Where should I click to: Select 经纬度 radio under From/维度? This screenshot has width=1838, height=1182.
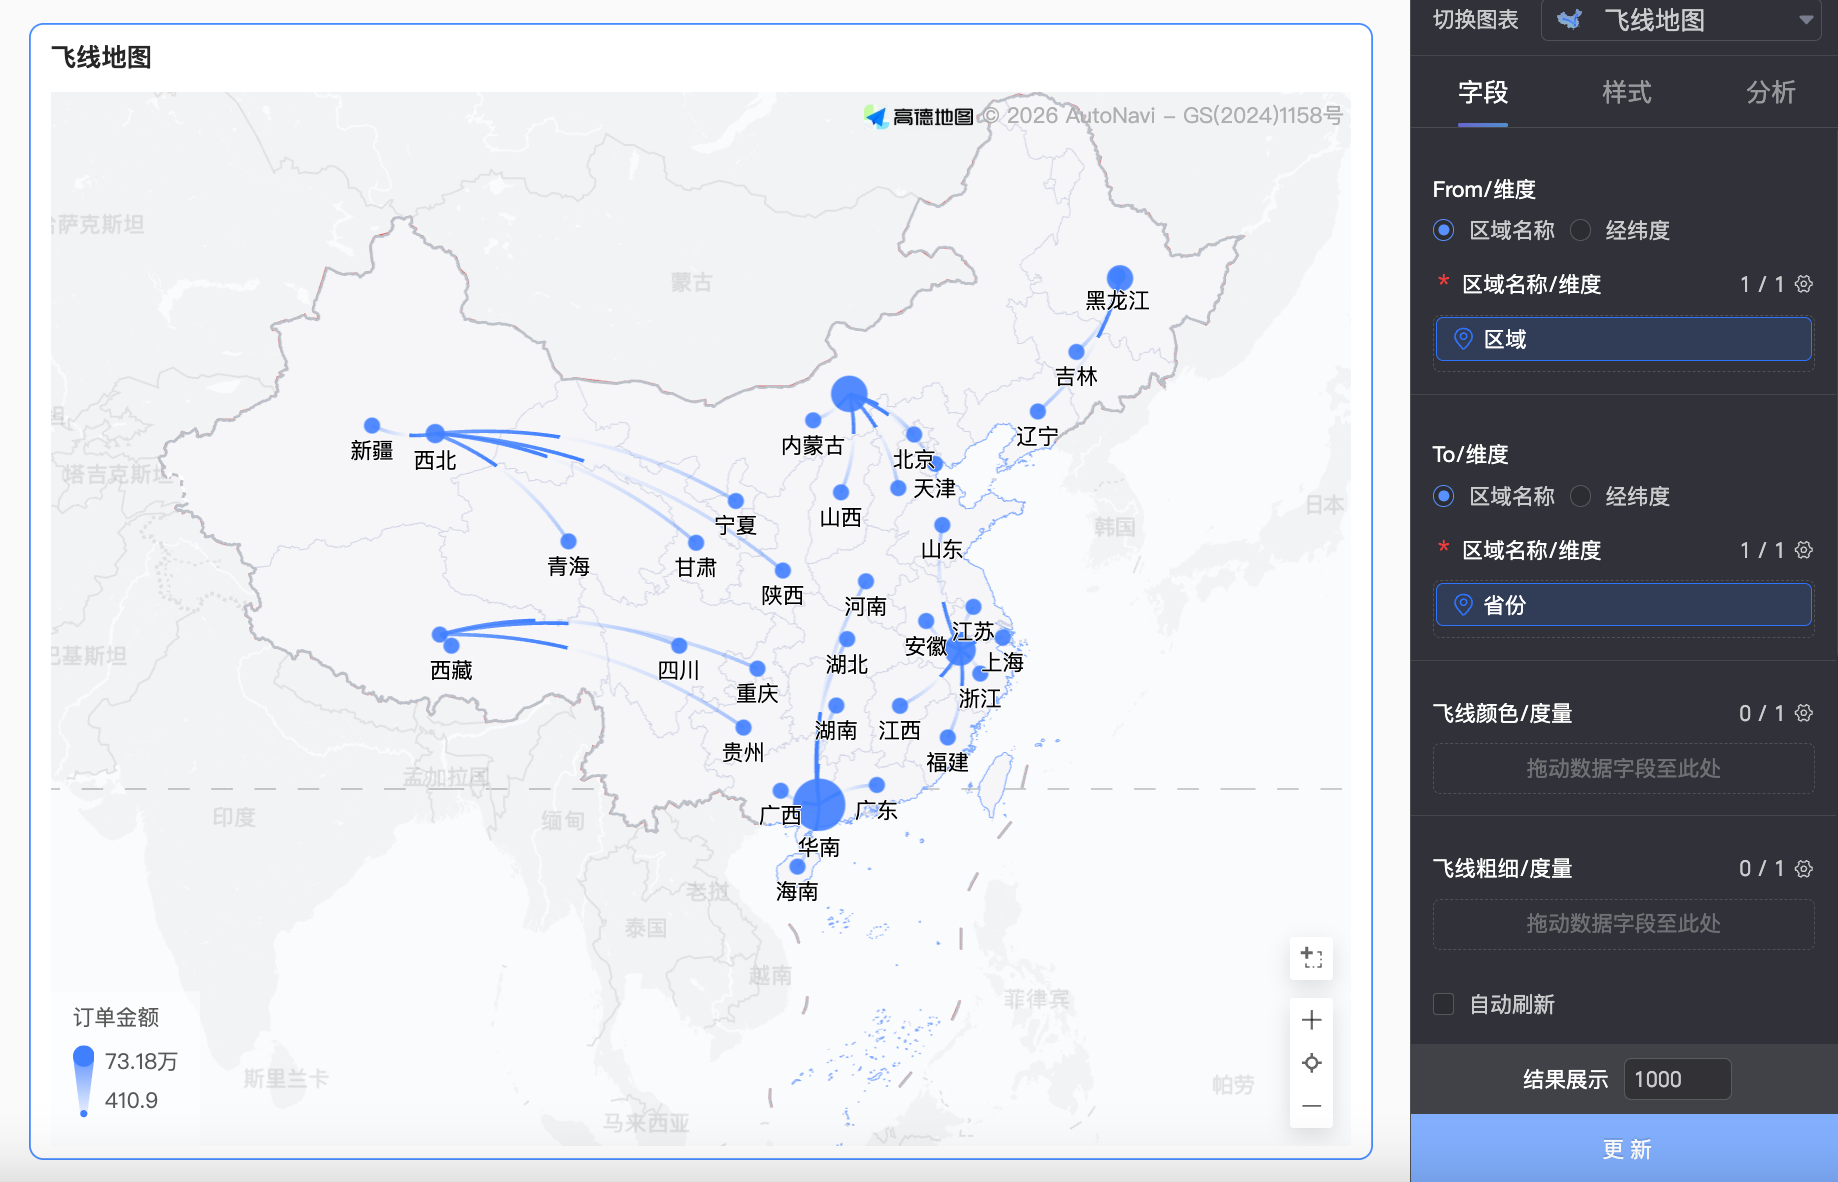(x=1581, y=230)
